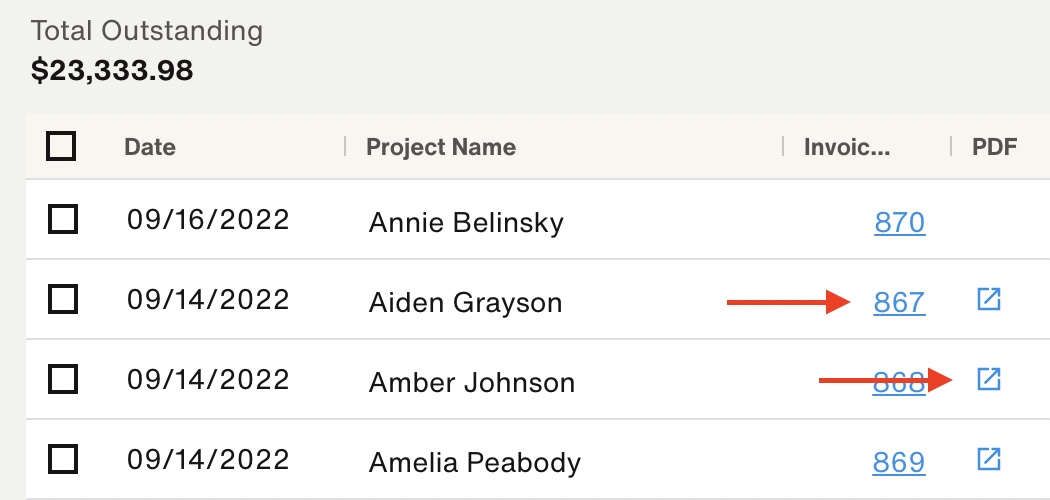The height and width of the screenshot is (500, 1050).
Task: Open invoice number 867 link
Action: click(x=899, y=303)
